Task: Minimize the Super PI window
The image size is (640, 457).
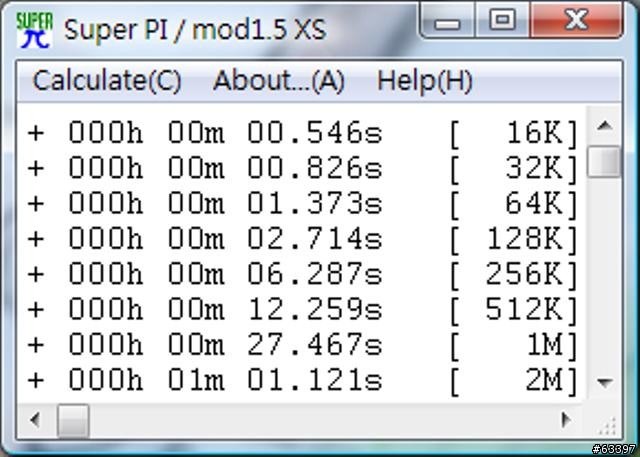Action: click(x=447, y=20)
